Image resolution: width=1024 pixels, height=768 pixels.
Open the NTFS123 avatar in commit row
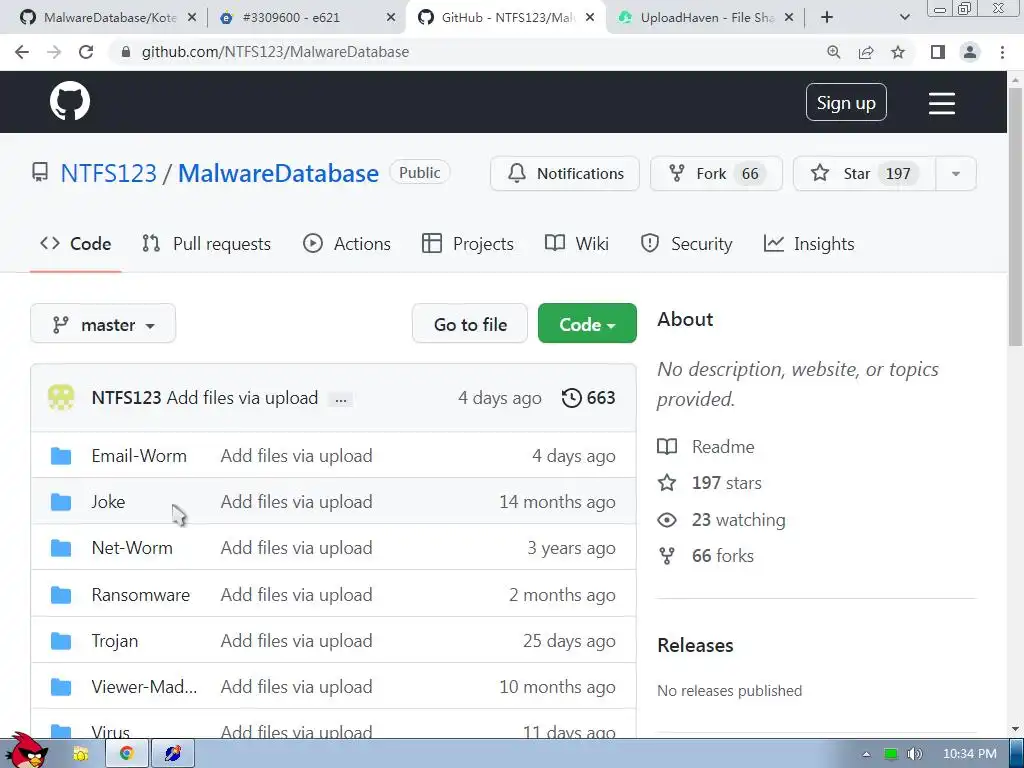[61, 398]
